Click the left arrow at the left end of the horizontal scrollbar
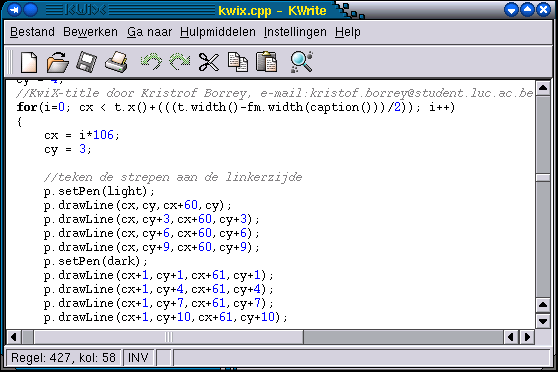 [14, 337]
